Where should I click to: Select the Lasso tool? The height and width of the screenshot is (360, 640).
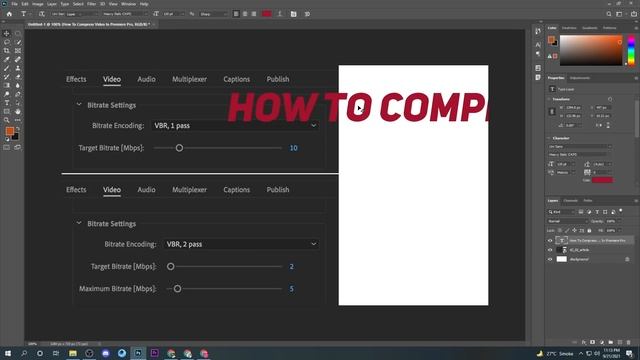(7, 42)
